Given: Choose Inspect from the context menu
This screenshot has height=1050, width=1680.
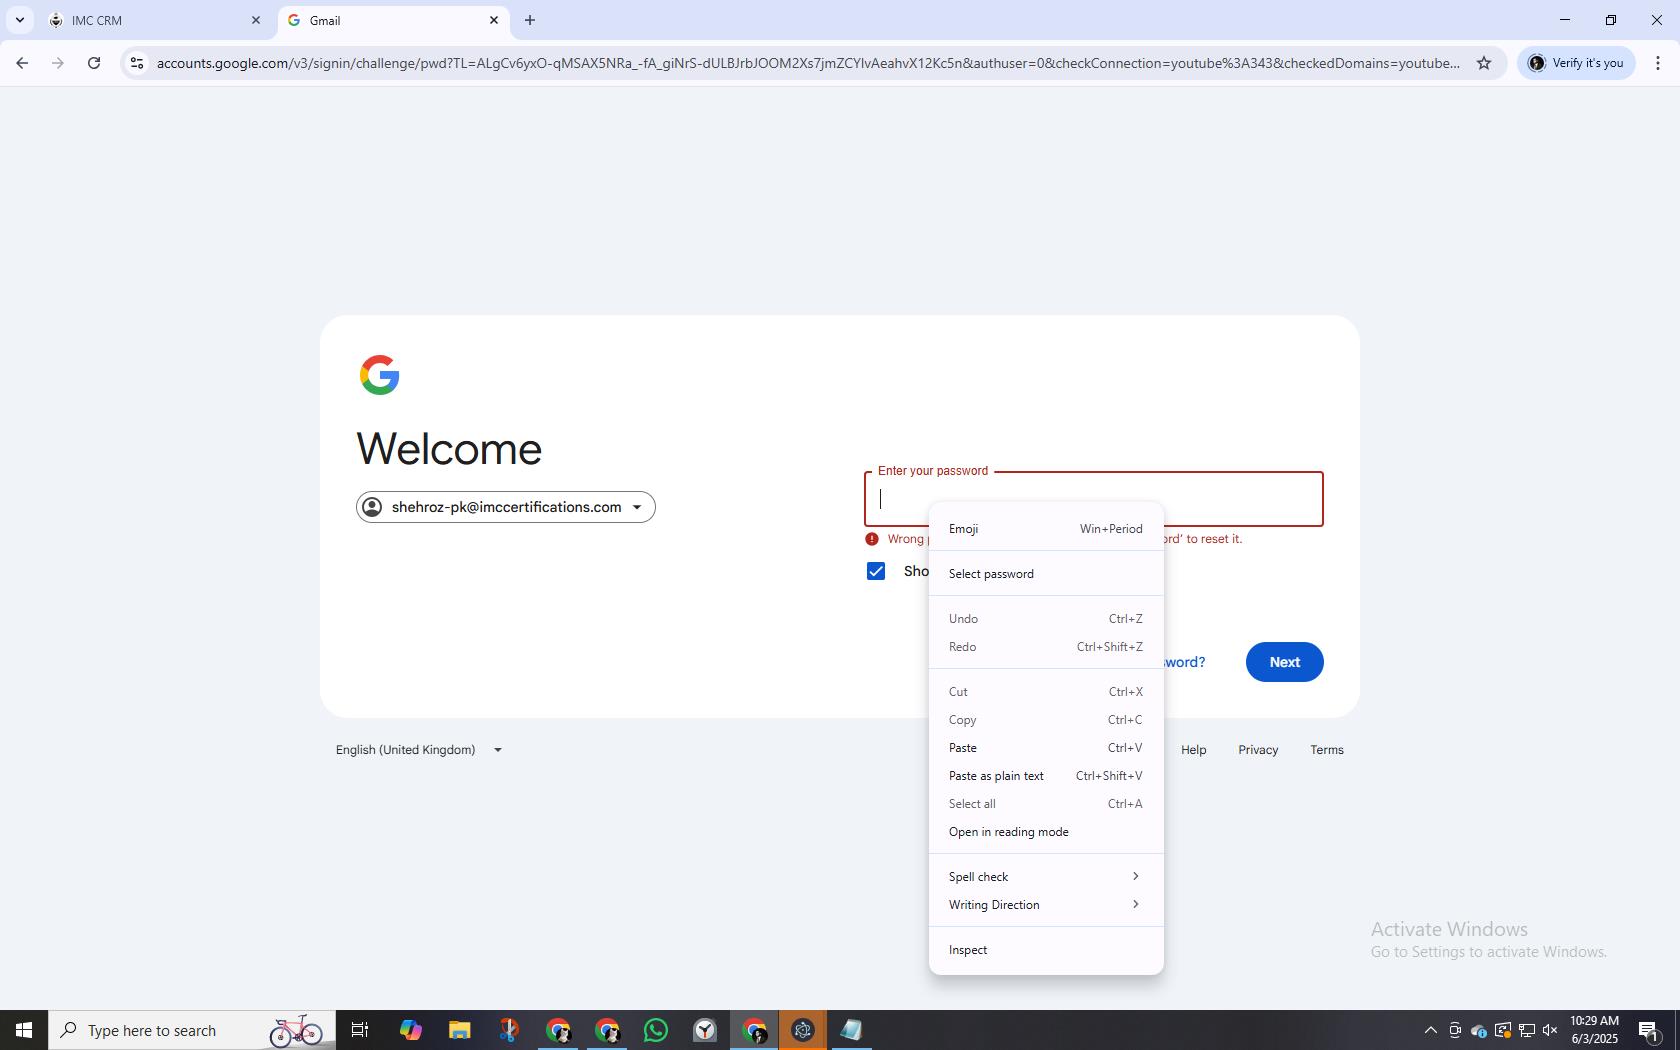Looking at the screenshot, I should 1046,950.
